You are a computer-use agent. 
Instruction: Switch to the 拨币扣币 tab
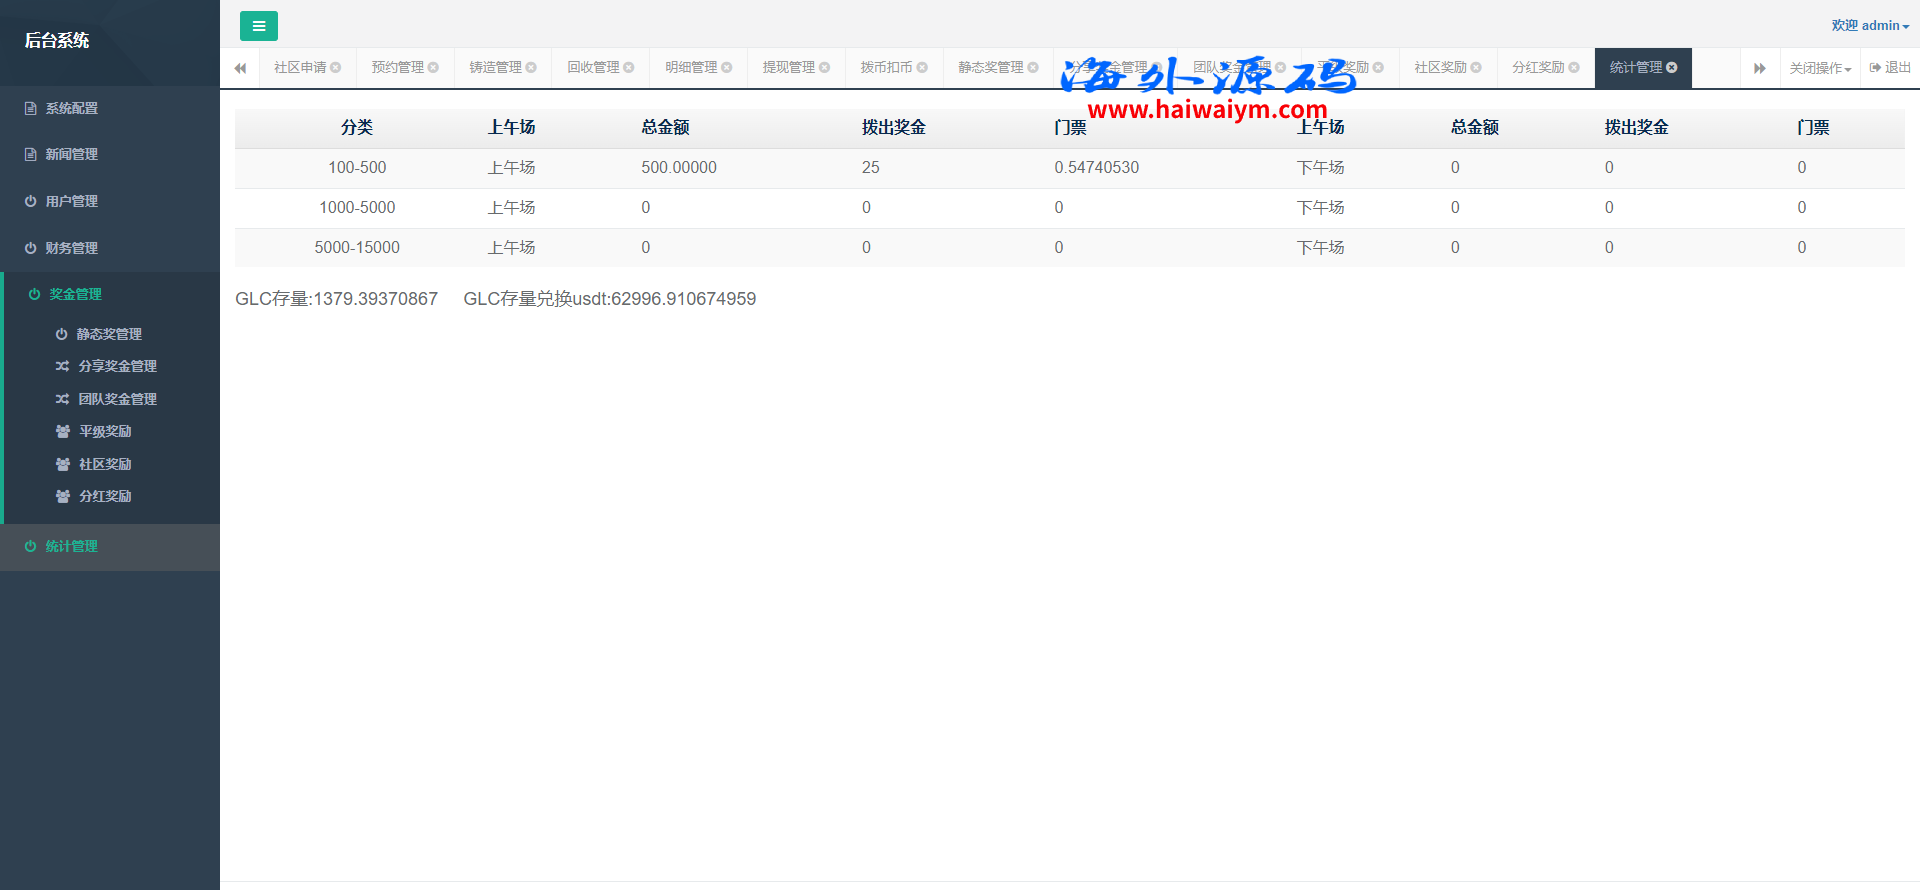(x=886, y=68)
